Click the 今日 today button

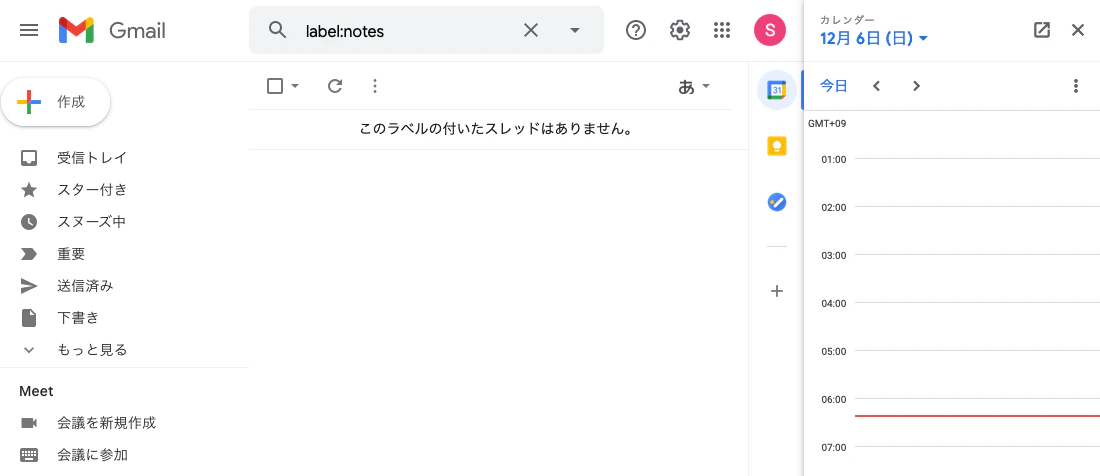click(x=834, y=86)
